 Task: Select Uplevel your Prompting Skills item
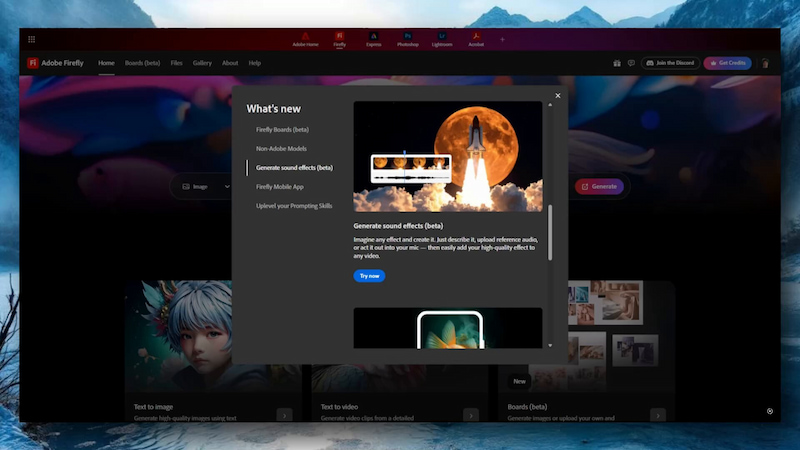coord(294,206)
